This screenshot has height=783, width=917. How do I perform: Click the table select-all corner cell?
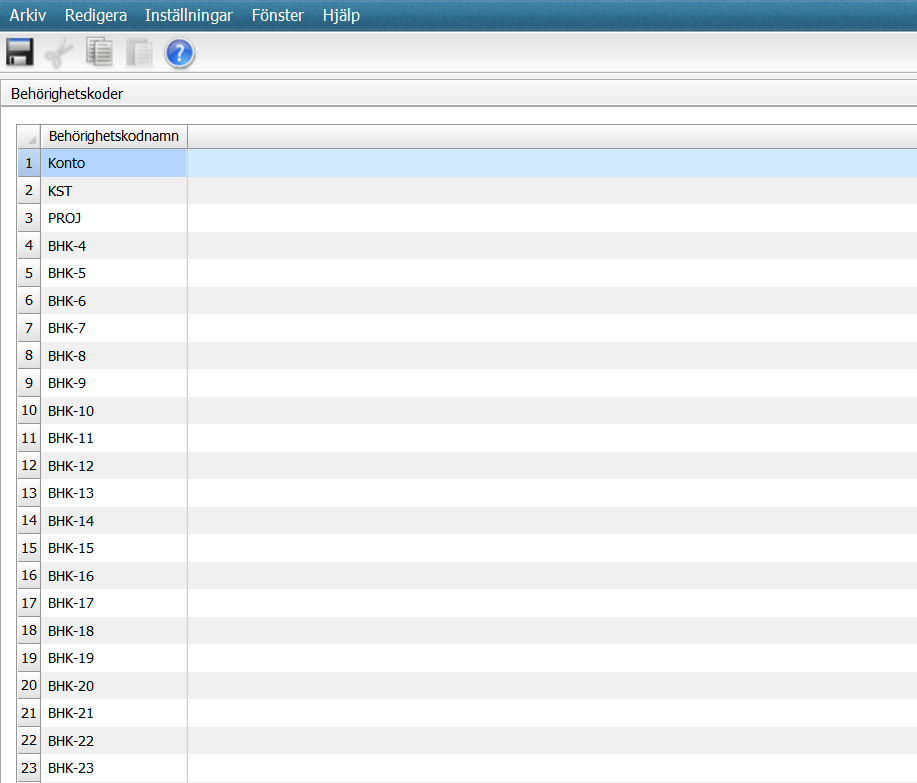point(29,136)
